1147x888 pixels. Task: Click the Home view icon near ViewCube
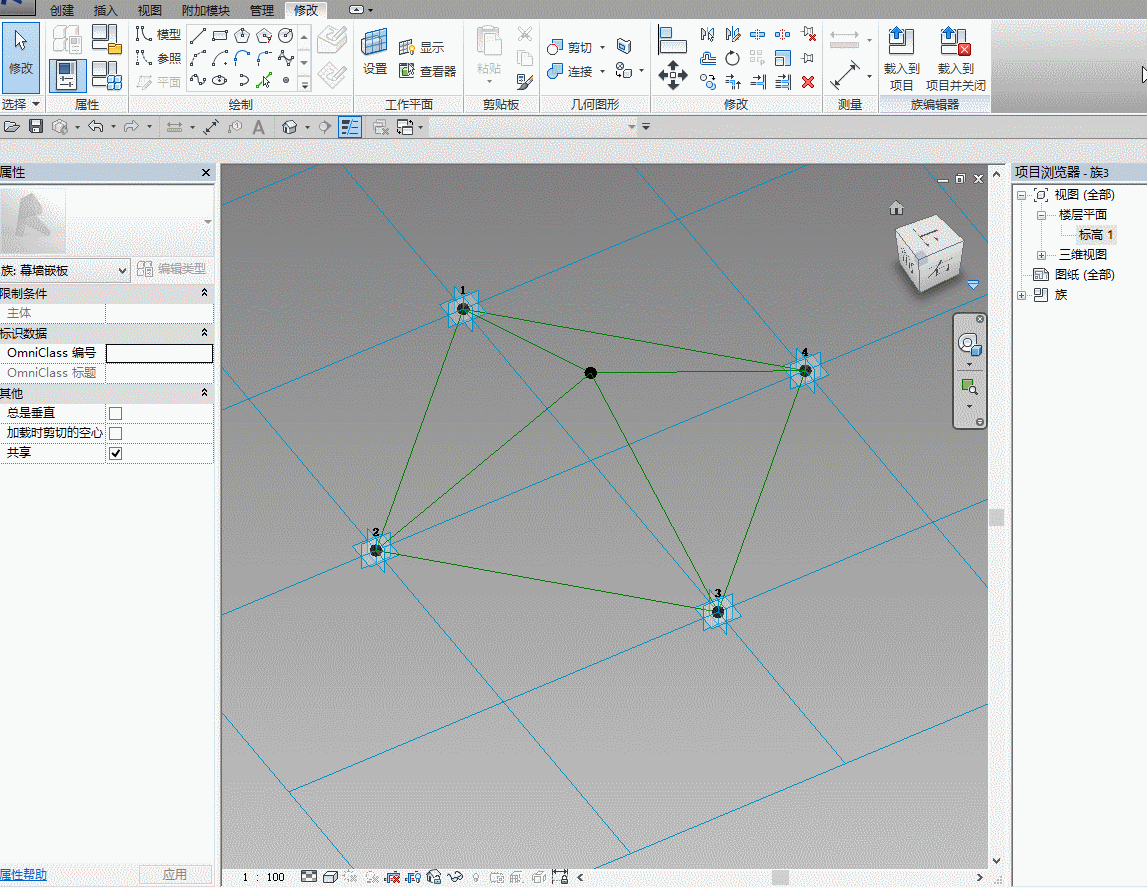click(896, 208)
